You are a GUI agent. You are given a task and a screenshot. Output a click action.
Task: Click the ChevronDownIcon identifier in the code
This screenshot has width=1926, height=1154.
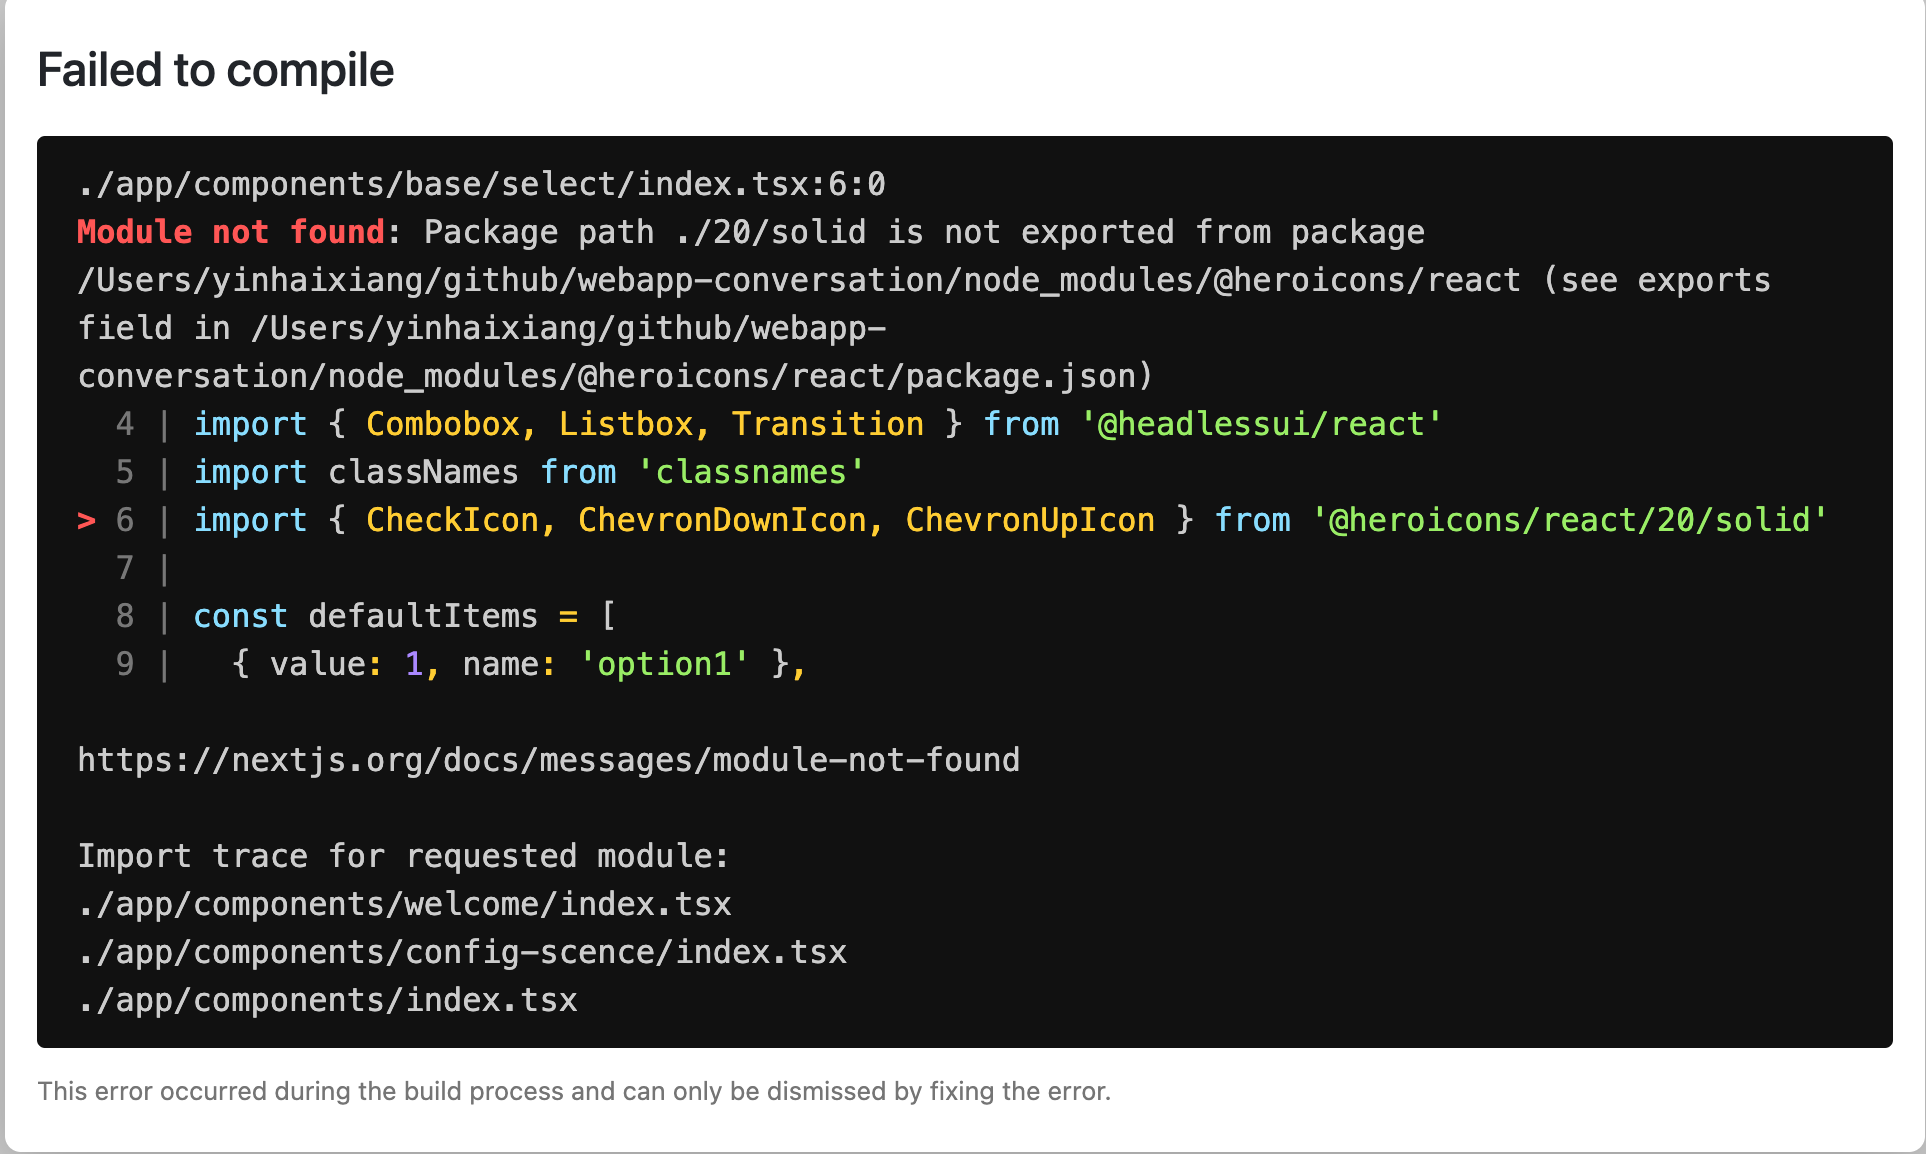(x=722, y=520)
